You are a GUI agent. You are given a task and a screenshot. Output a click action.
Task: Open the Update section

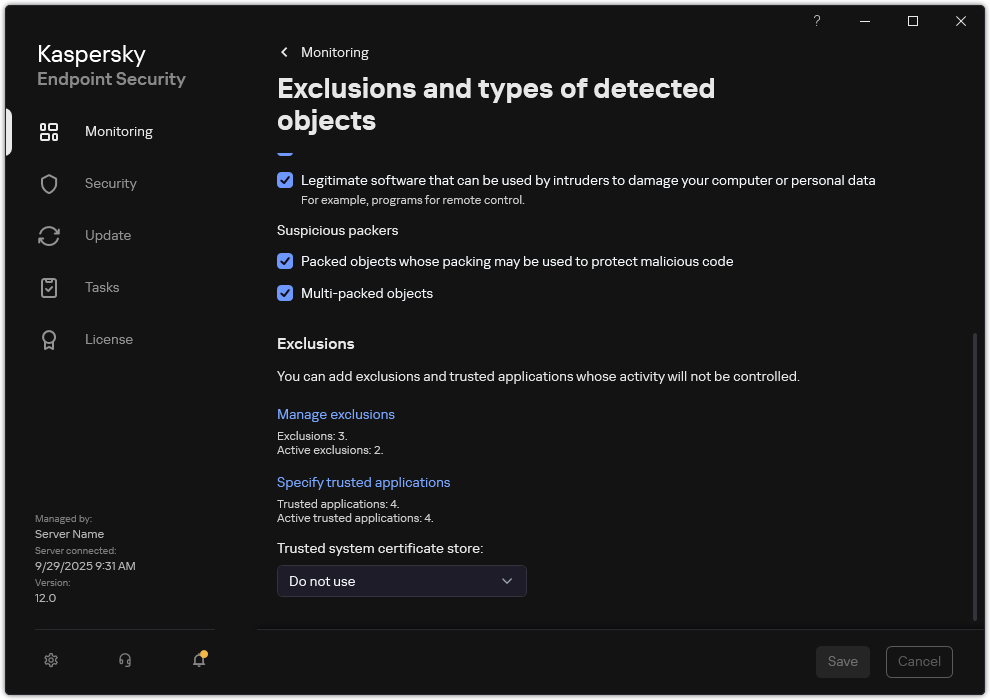click(107, 235)
